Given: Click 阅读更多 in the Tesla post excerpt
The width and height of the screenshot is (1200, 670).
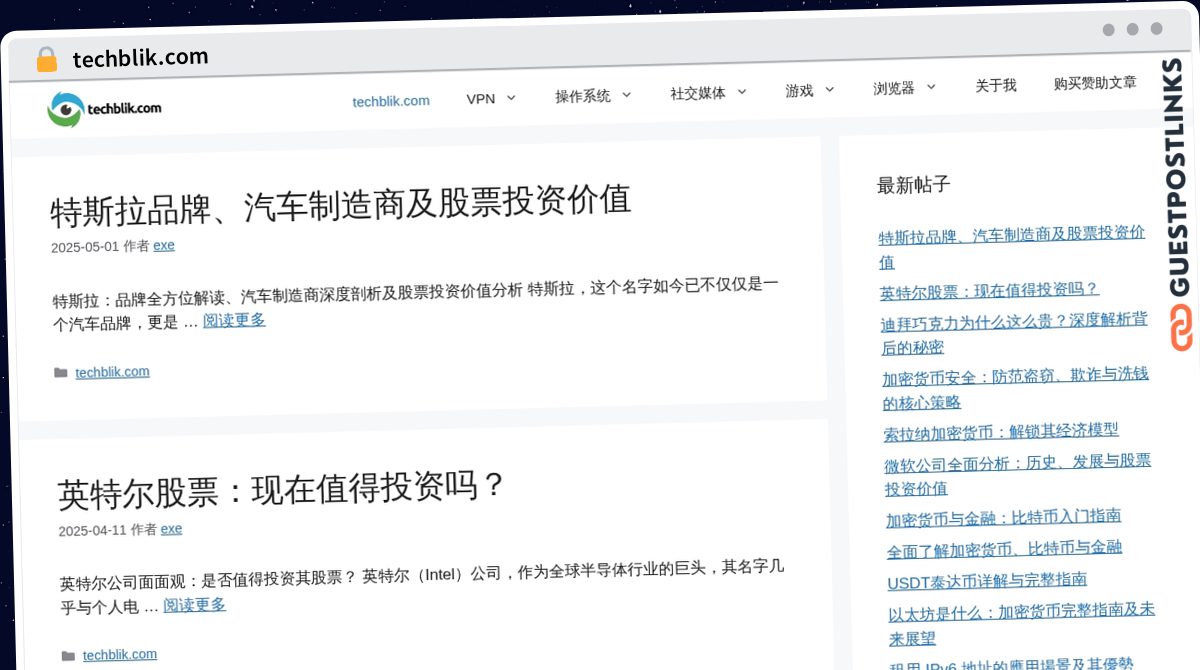Looking at the screenshot, I should click(x=234, y=320).
